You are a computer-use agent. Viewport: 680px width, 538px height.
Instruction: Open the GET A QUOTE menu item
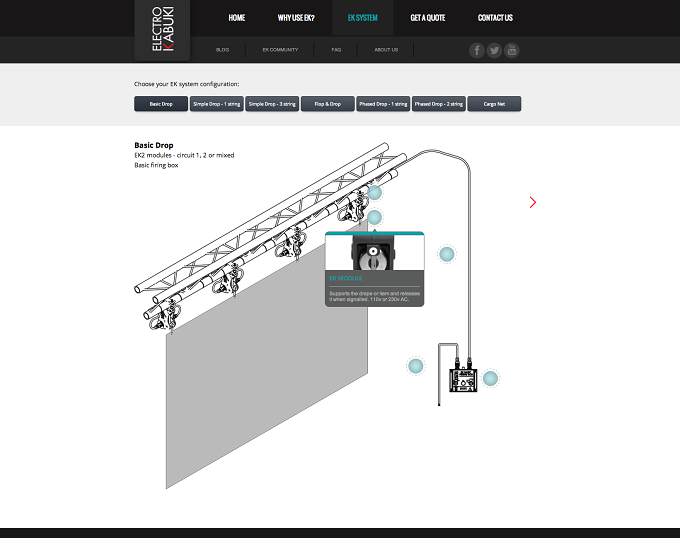click(x=428, y=18)
